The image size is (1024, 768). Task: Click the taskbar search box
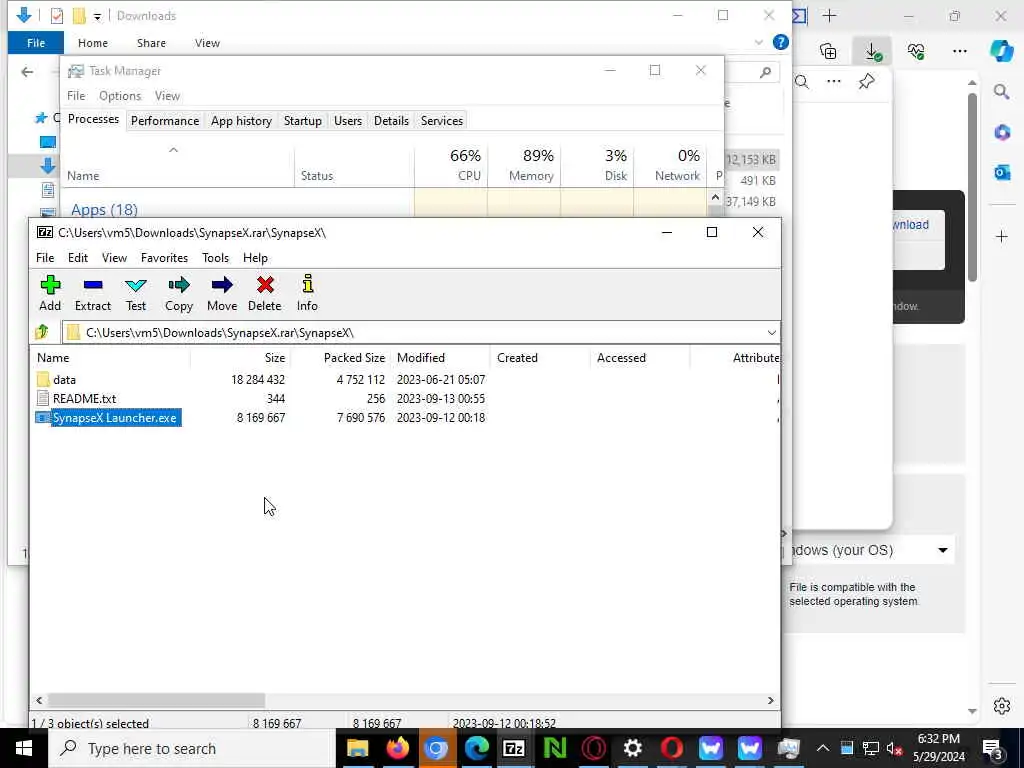click(192, 748)
